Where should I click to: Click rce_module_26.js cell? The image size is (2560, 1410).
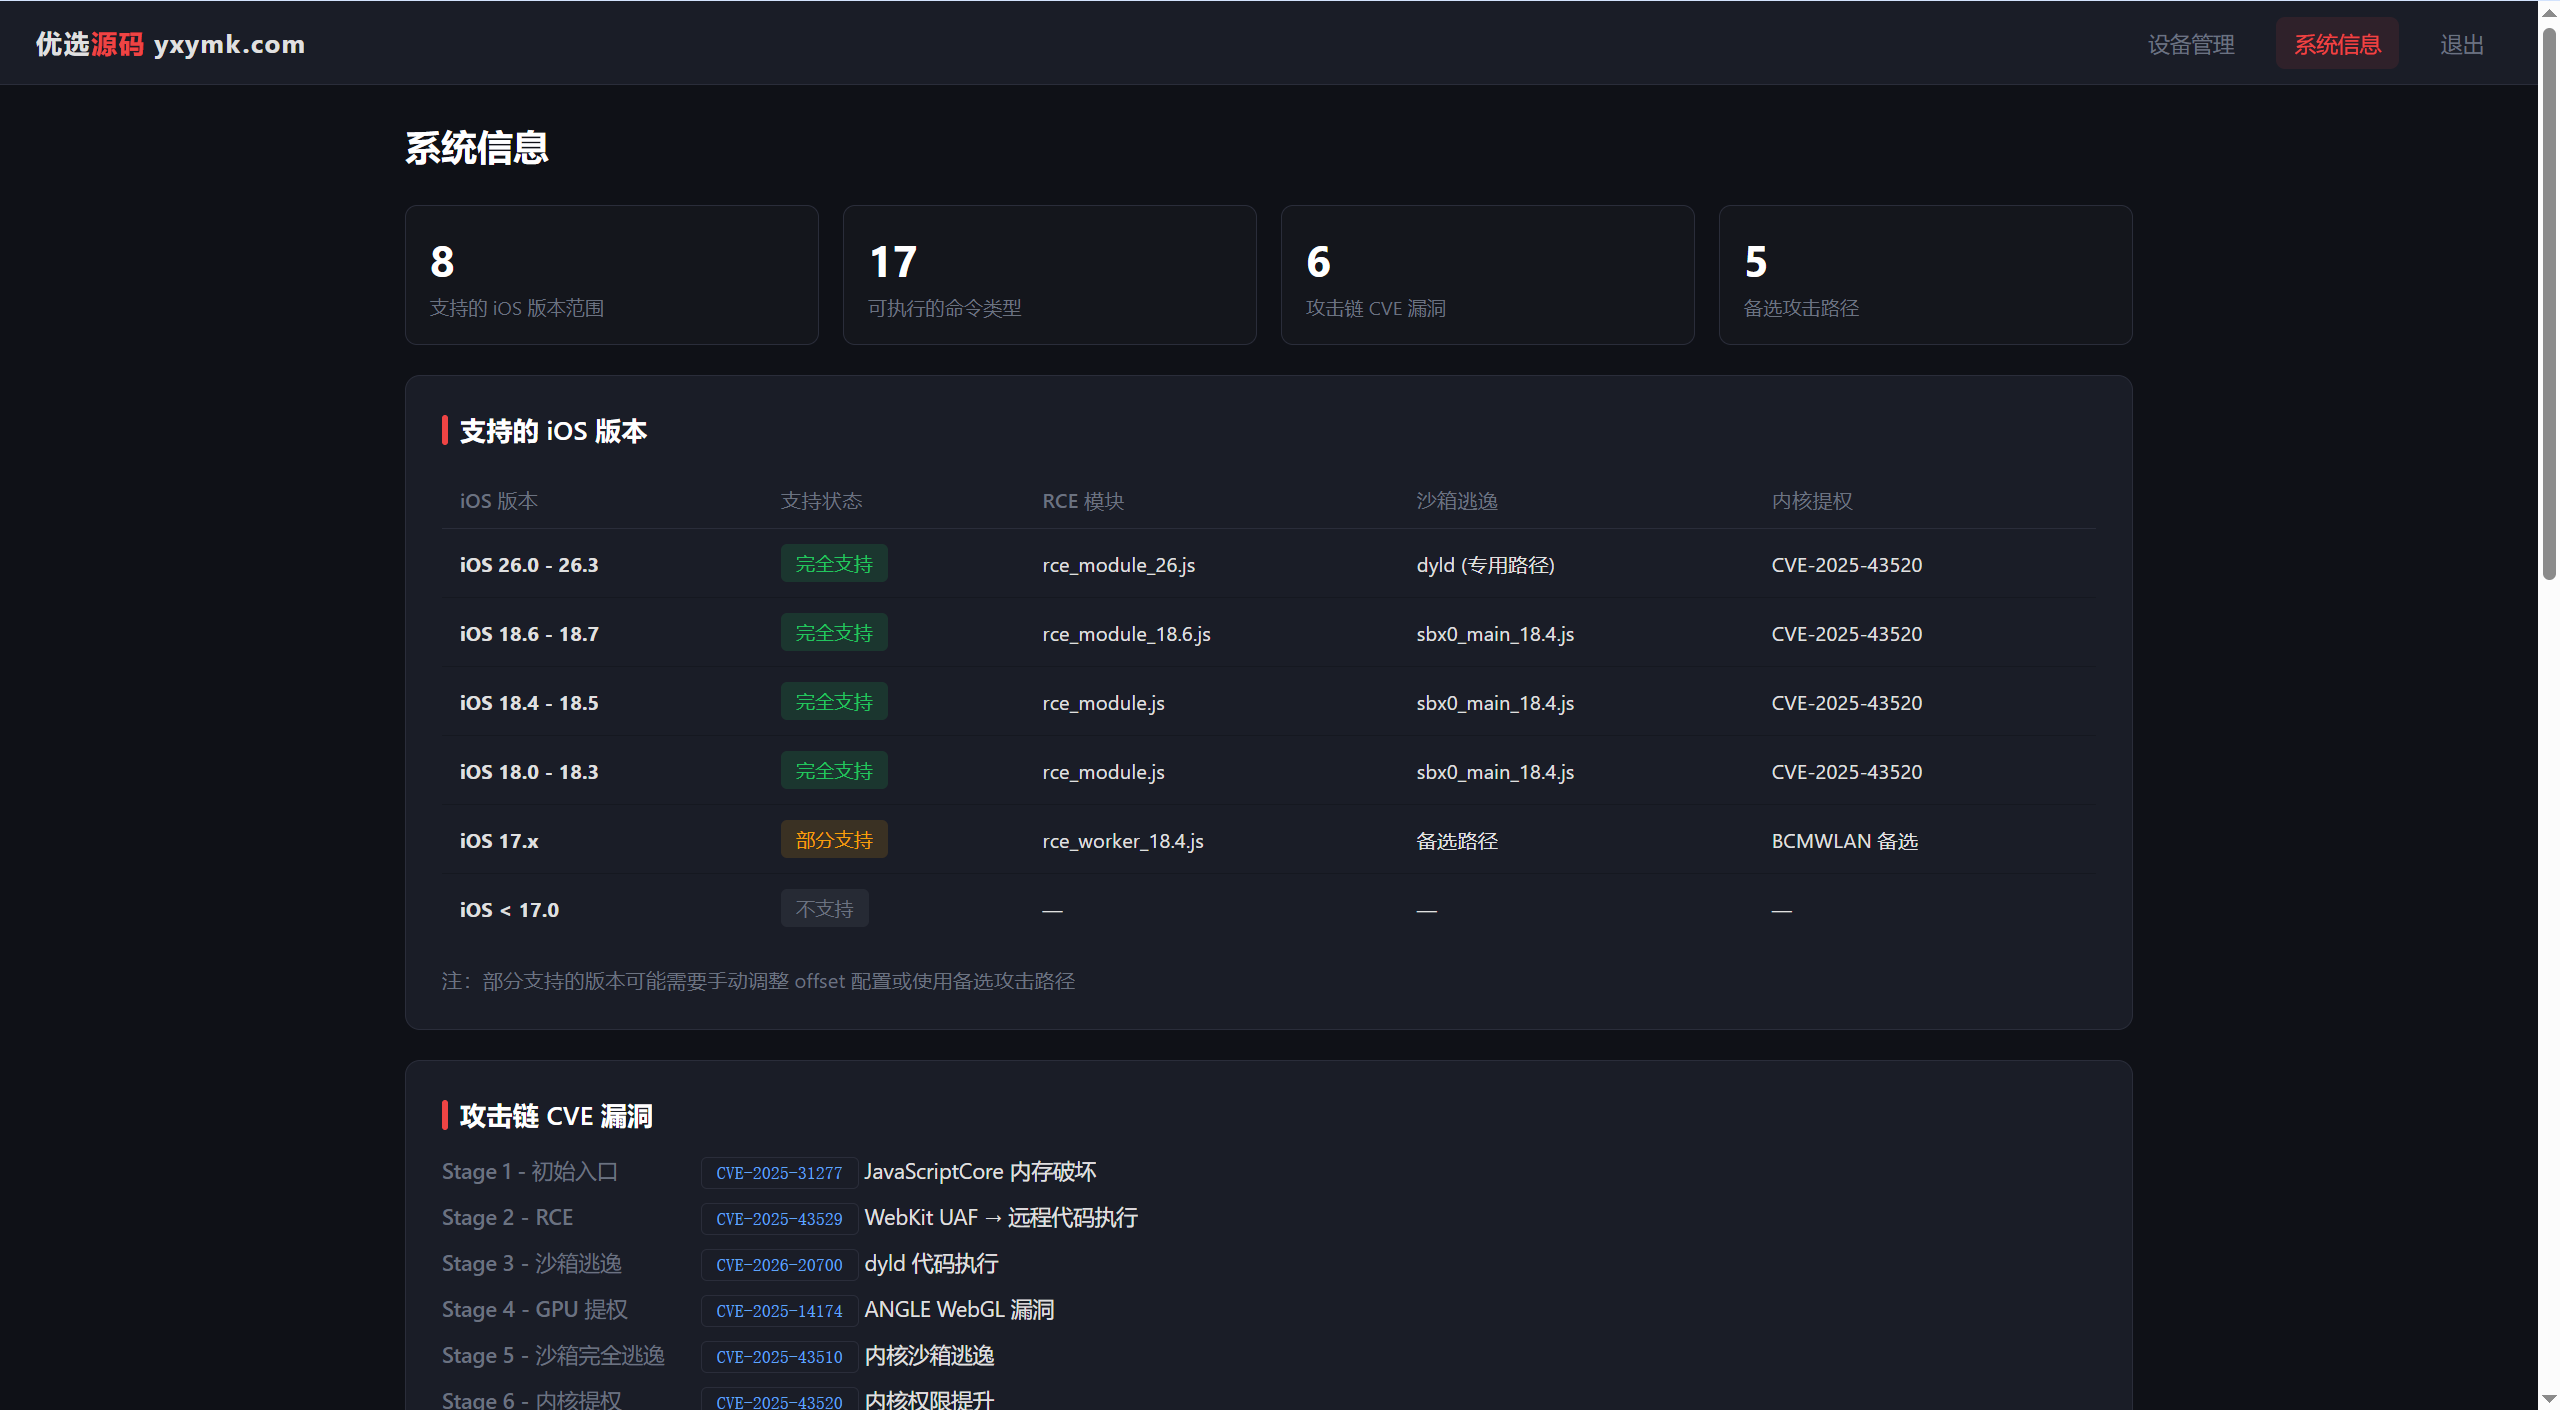click(x=1118, y=565)
